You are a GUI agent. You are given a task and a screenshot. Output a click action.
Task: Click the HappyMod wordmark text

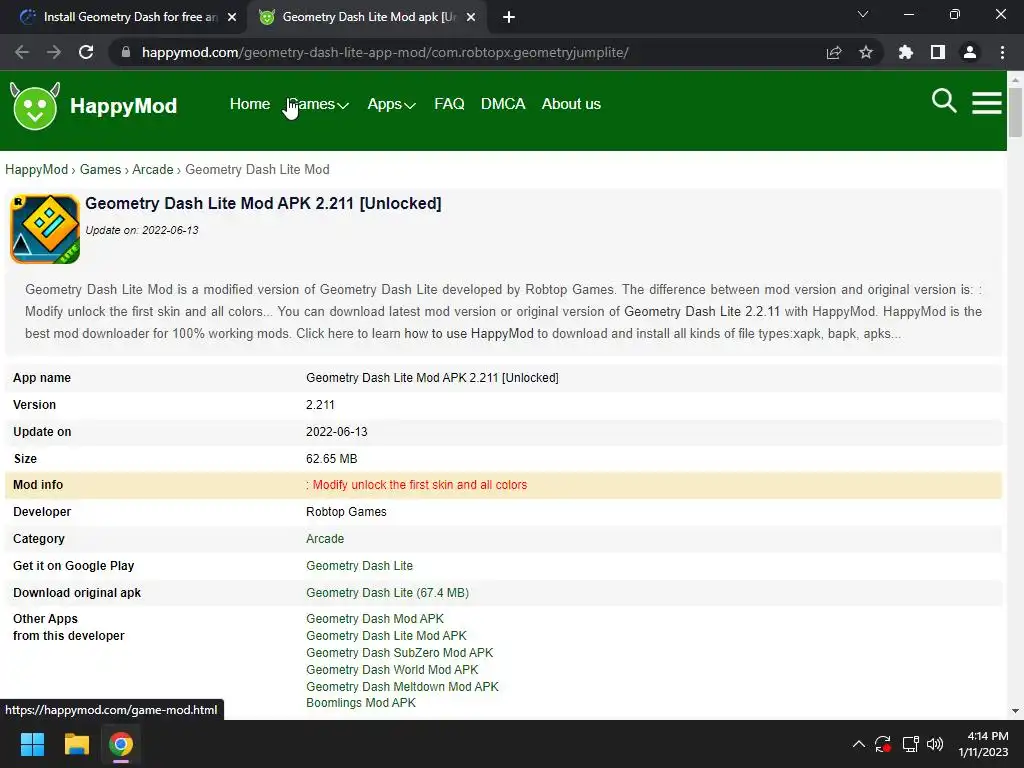click(x=123, y=106)
